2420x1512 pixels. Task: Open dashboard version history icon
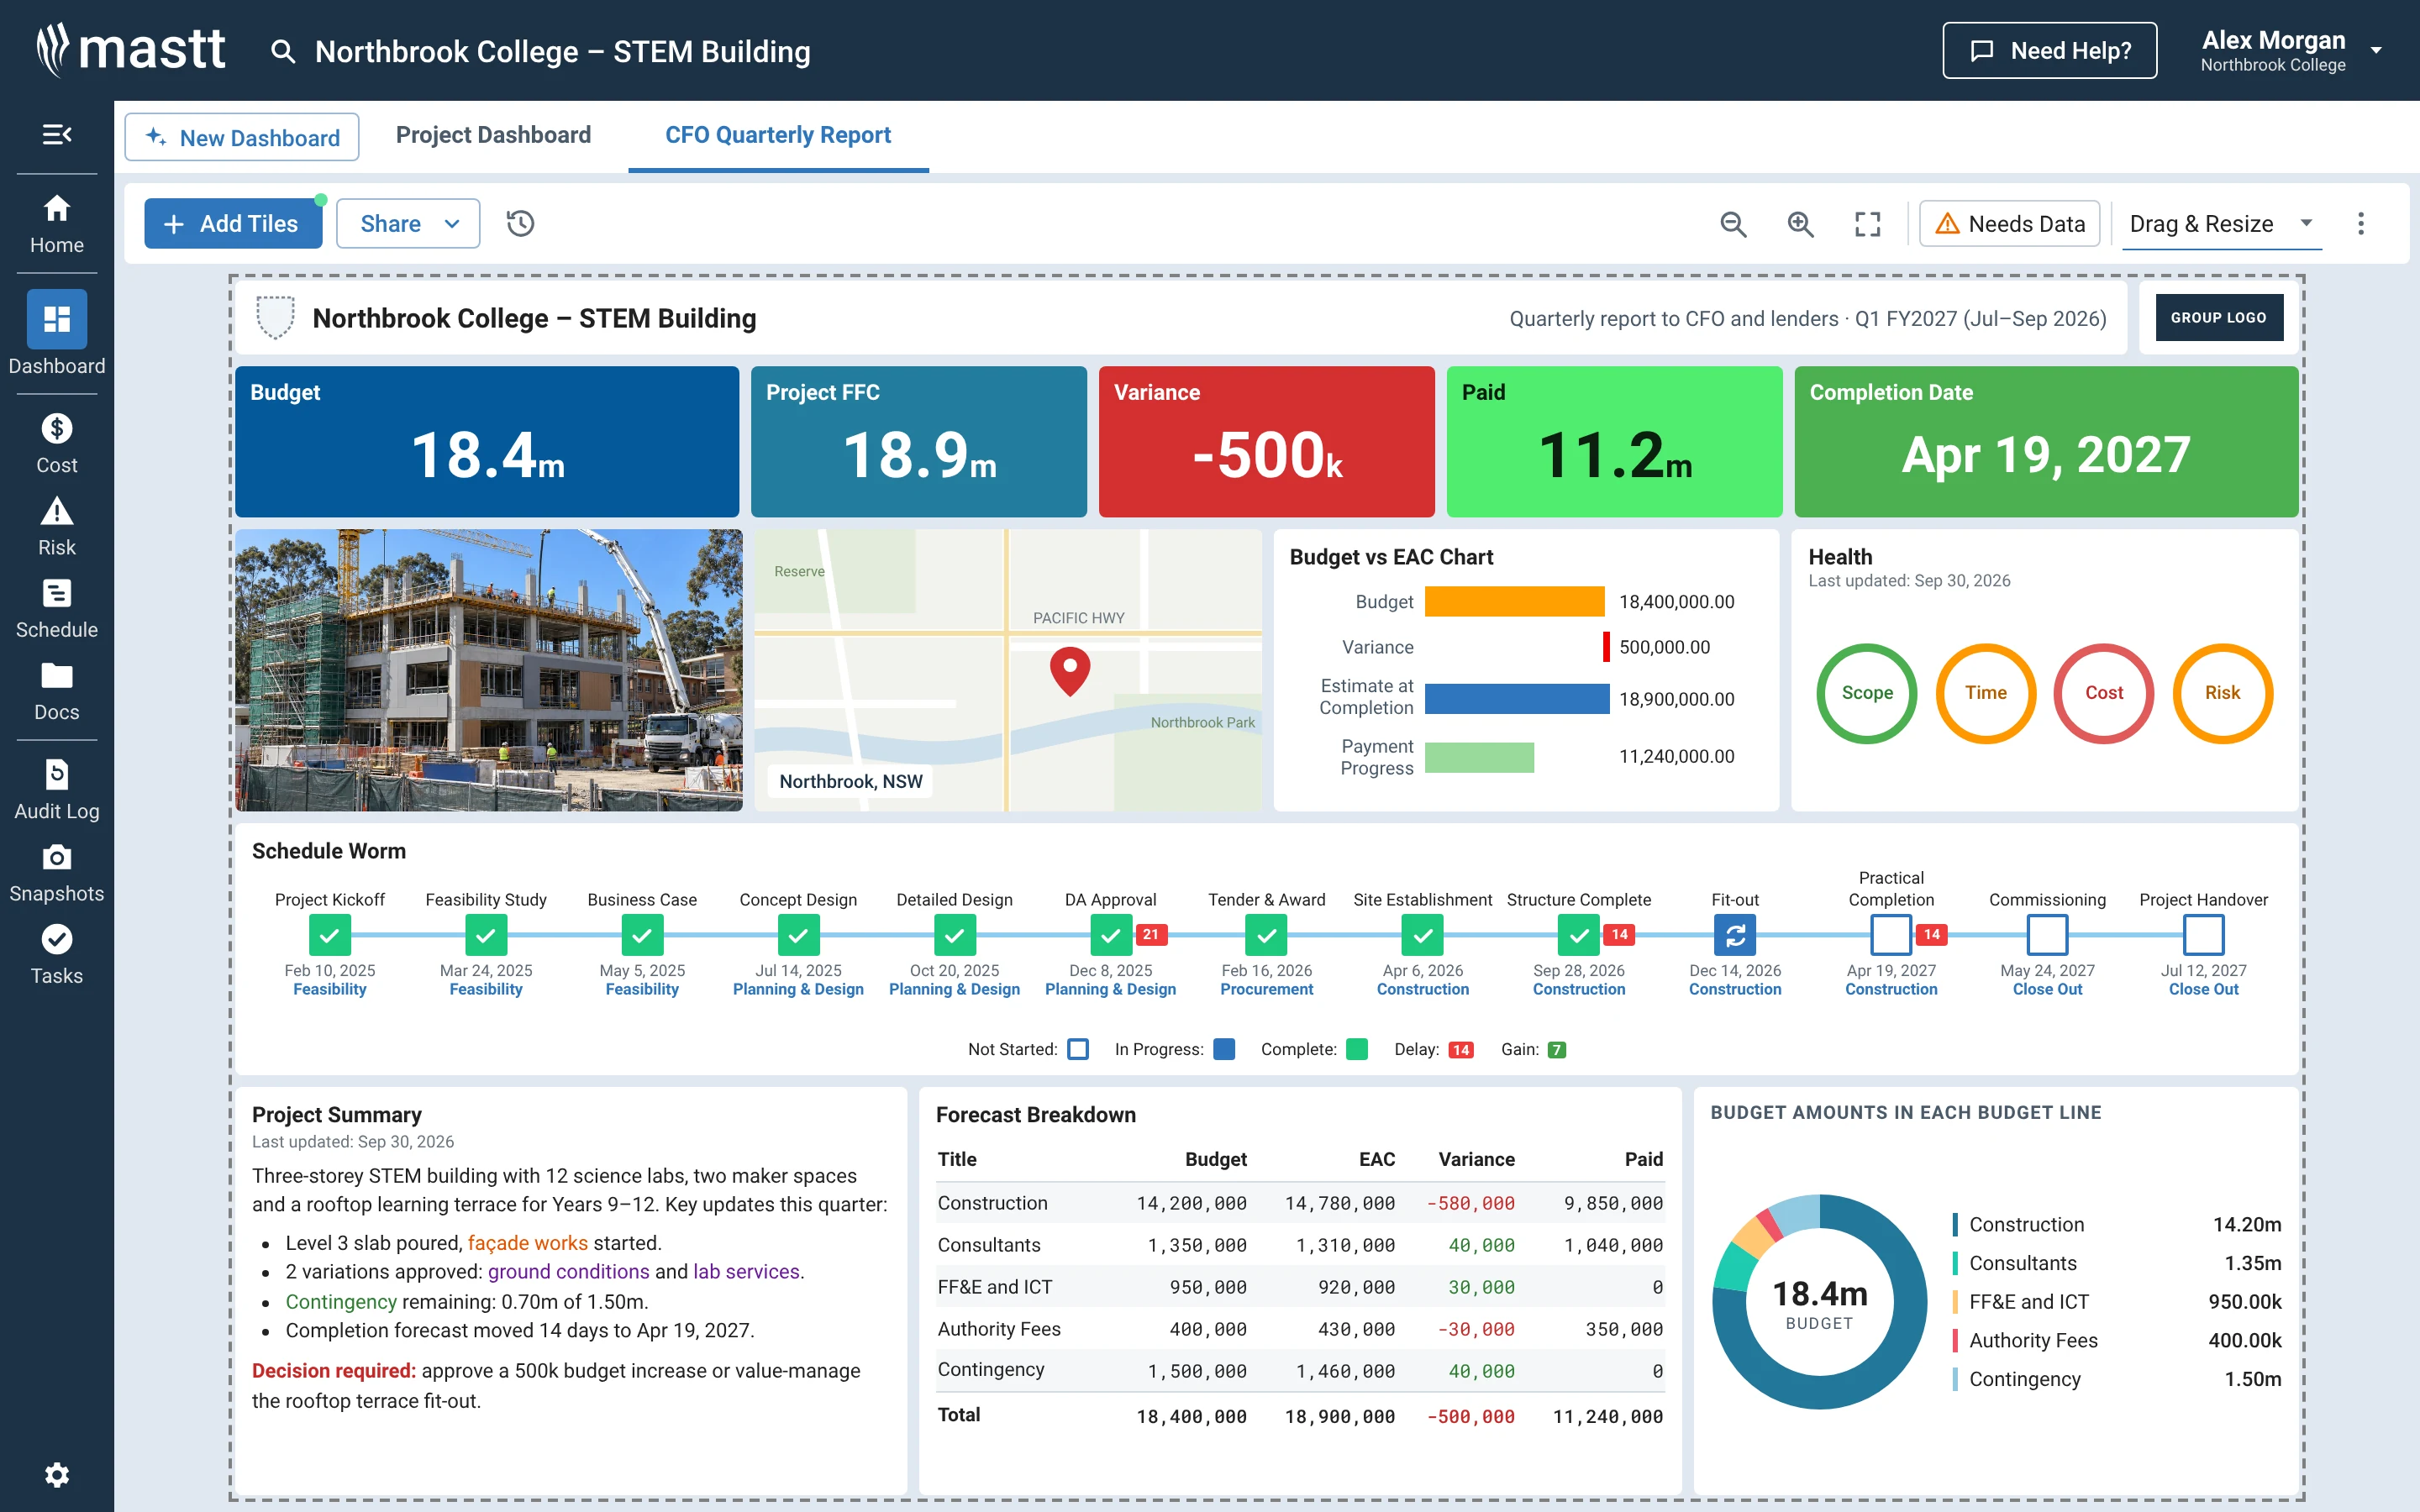click(520, 223)
